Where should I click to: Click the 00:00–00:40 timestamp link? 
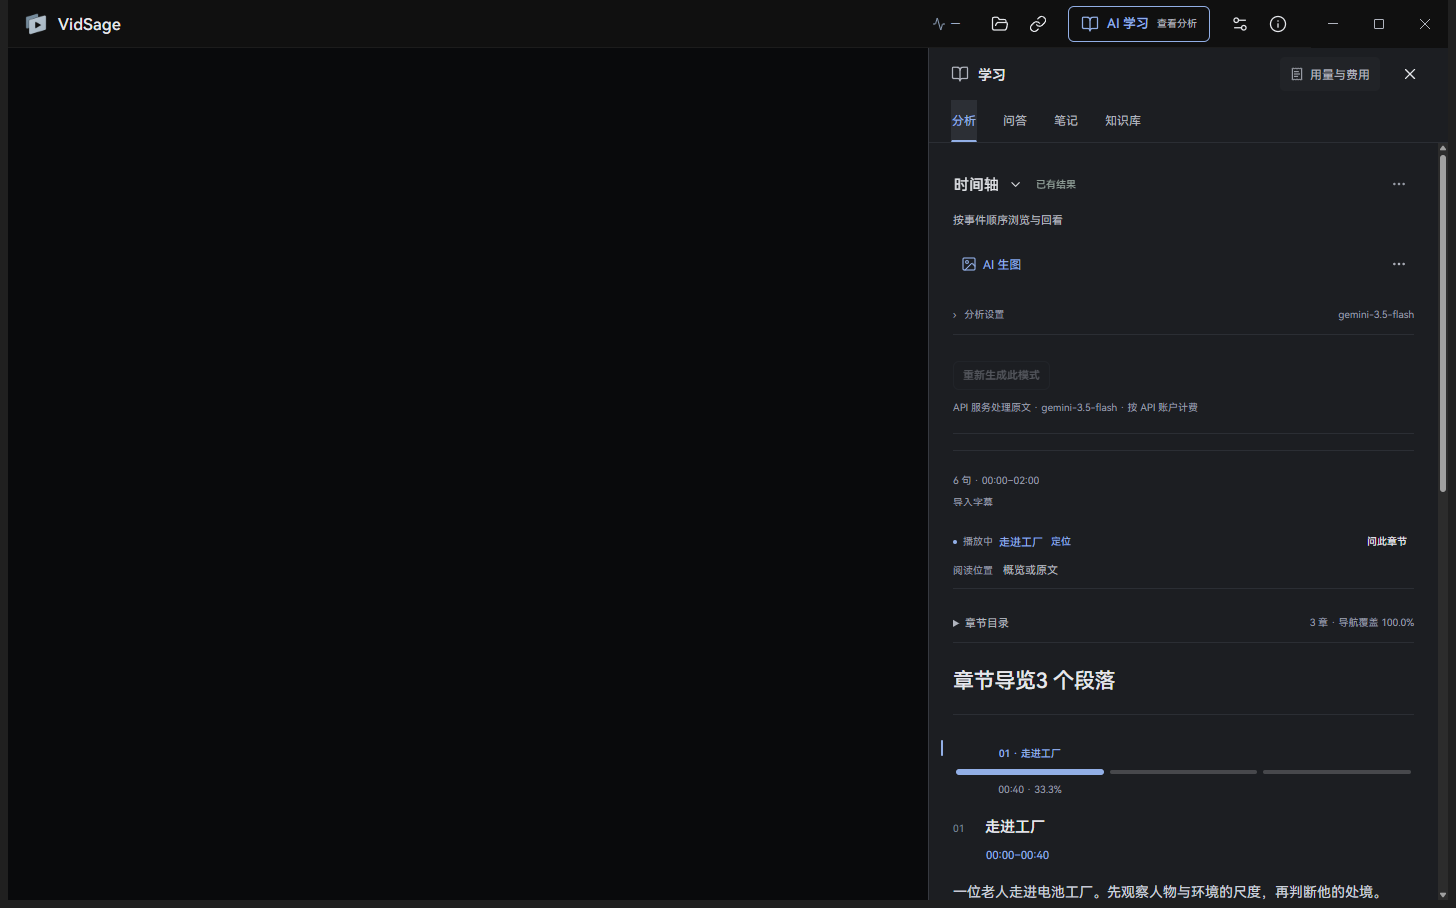(x=1018, y=855)
